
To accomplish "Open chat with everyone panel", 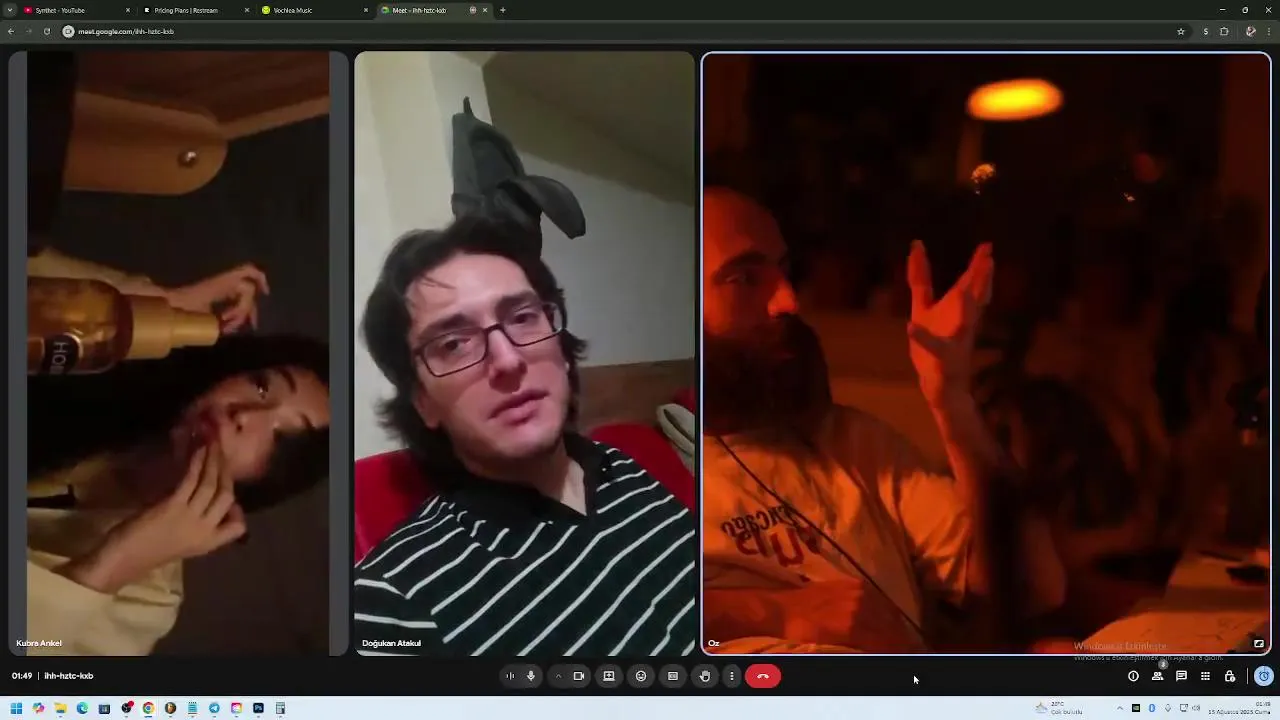I will (x=1181, y=676).
